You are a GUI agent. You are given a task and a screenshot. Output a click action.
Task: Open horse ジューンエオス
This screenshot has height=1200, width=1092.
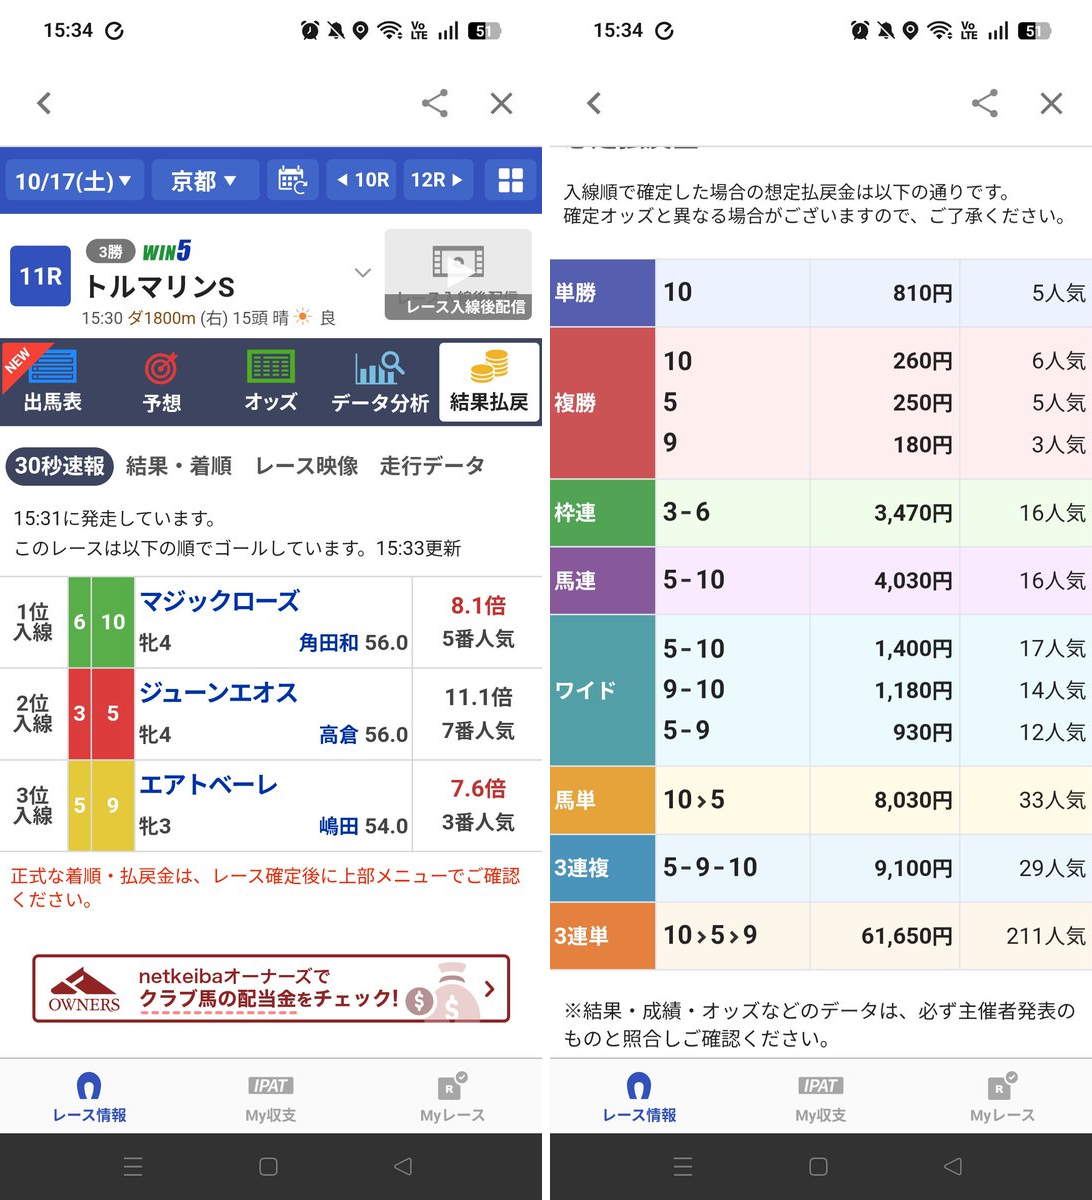(218, 693)
